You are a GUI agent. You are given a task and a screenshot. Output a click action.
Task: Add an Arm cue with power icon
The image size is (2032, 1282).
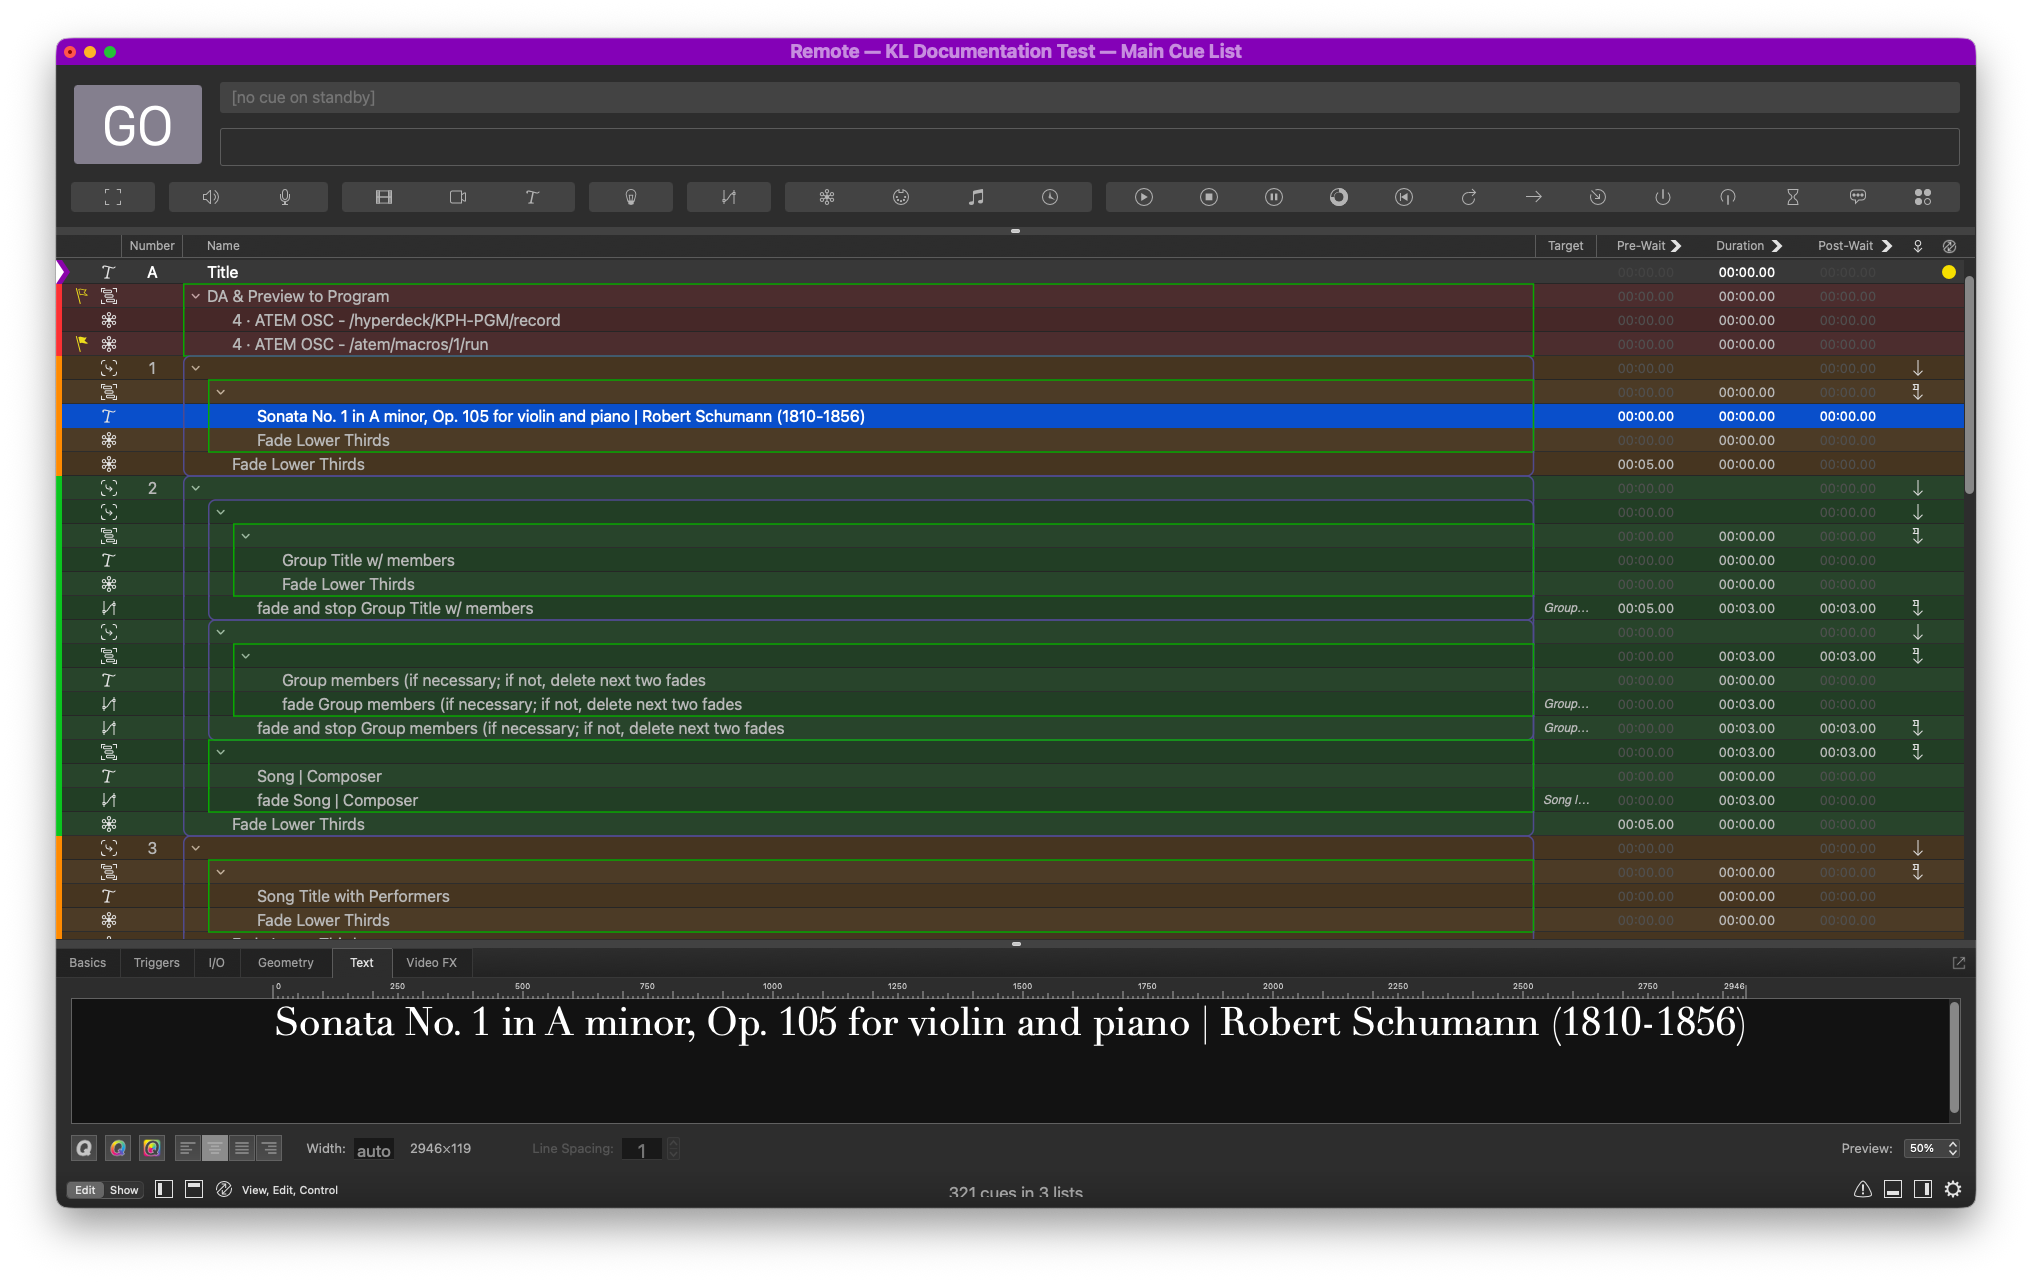point(1663,197)
